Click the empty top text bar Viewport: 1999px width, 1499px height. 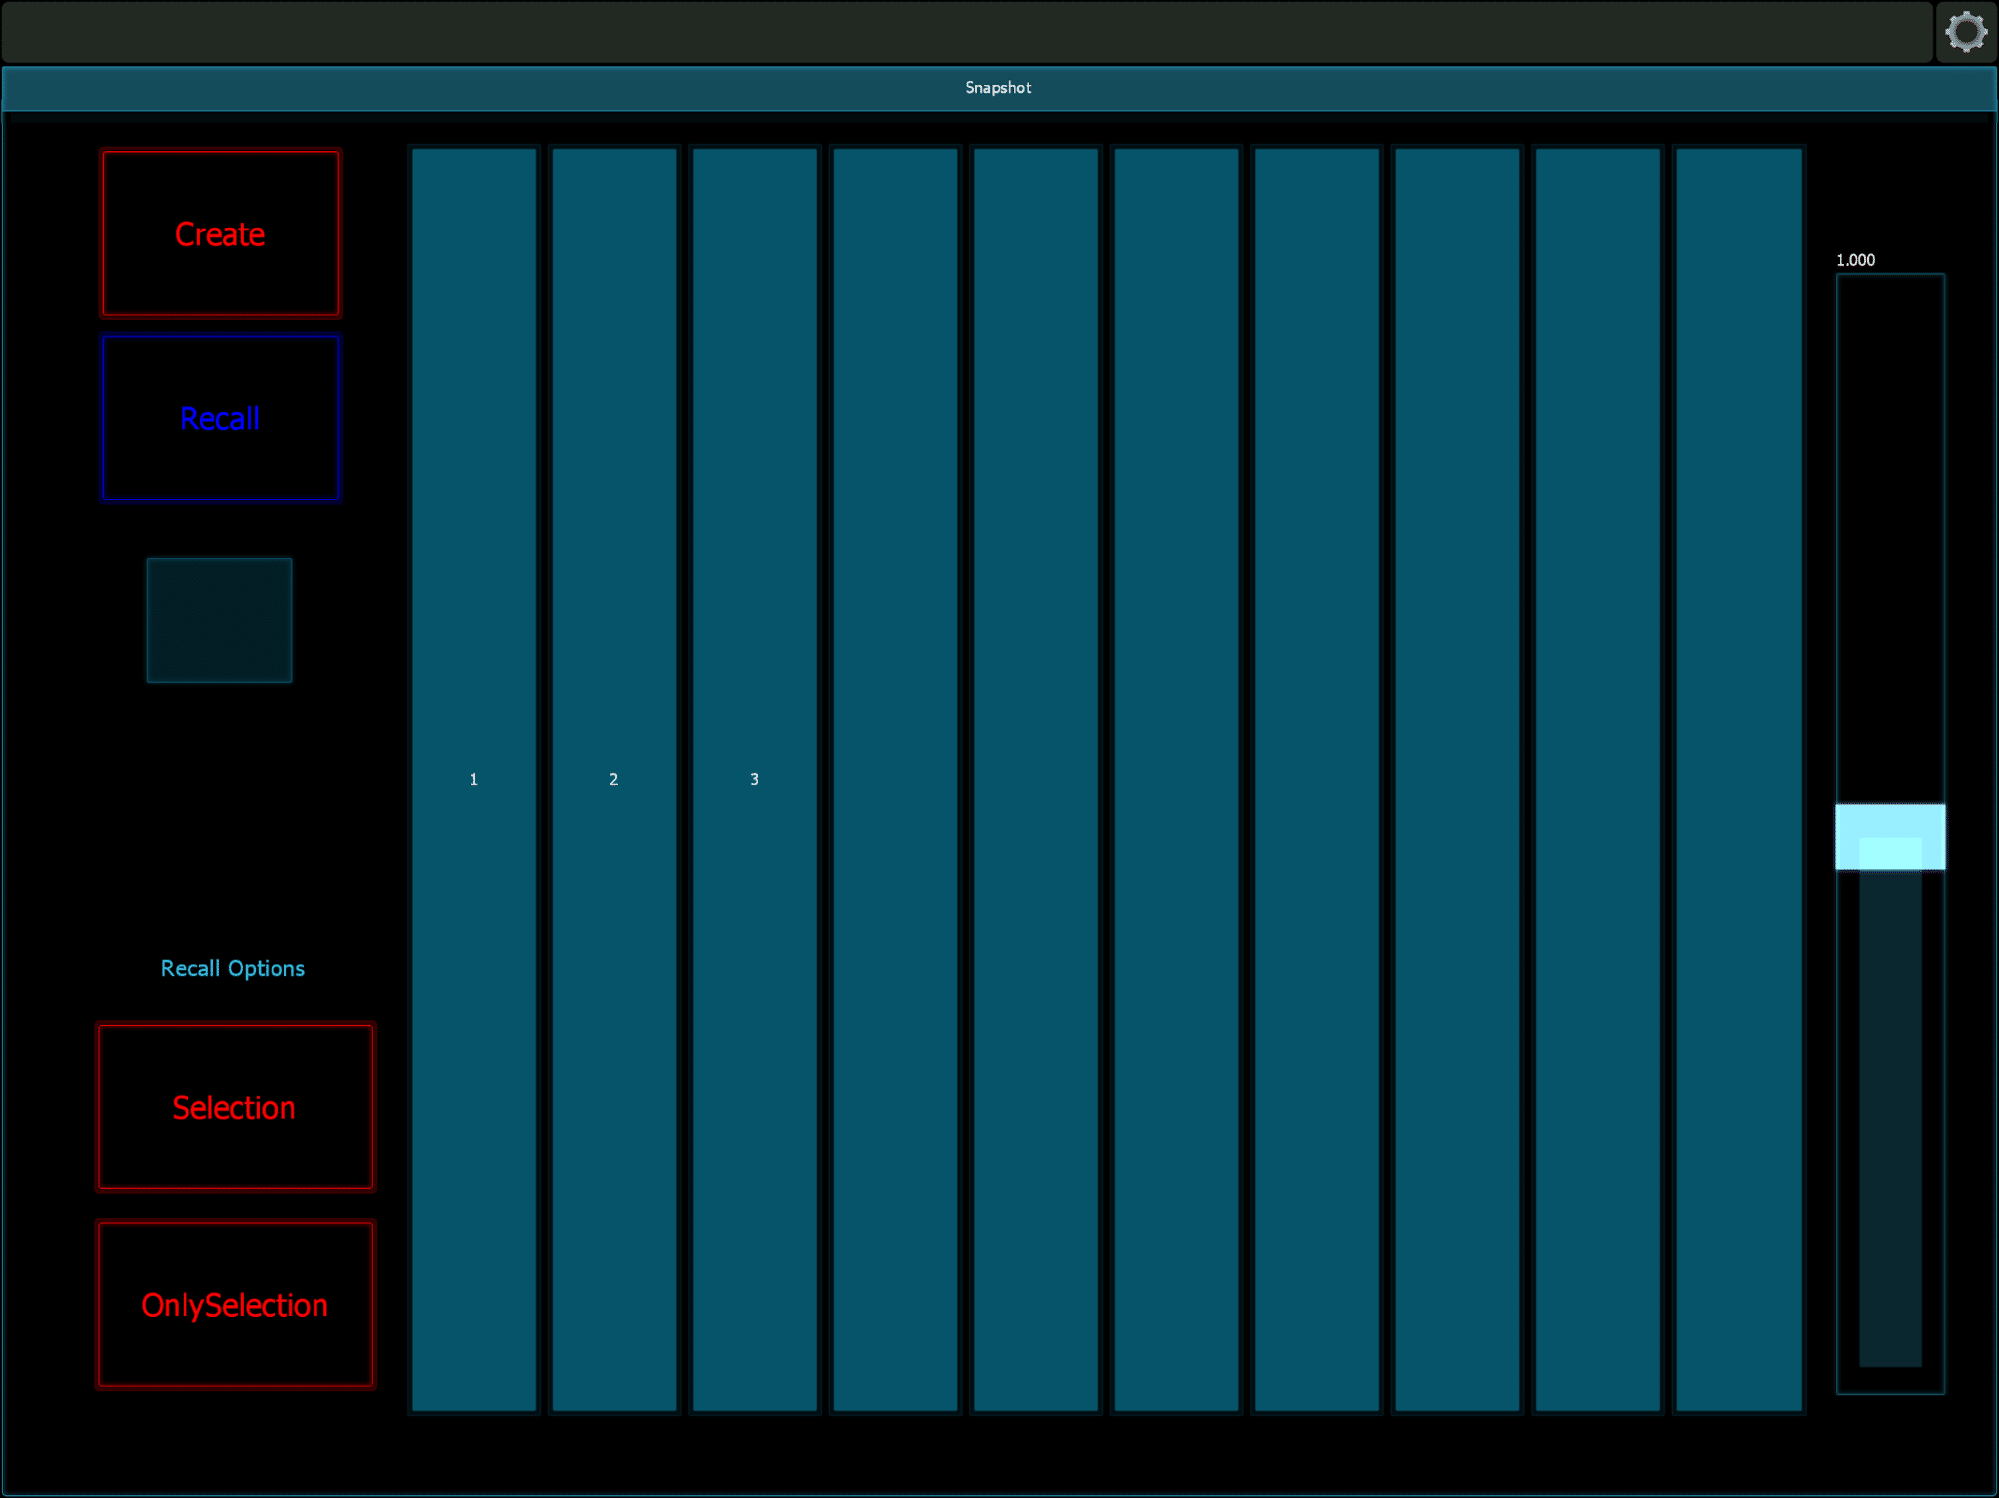point(966,32)
